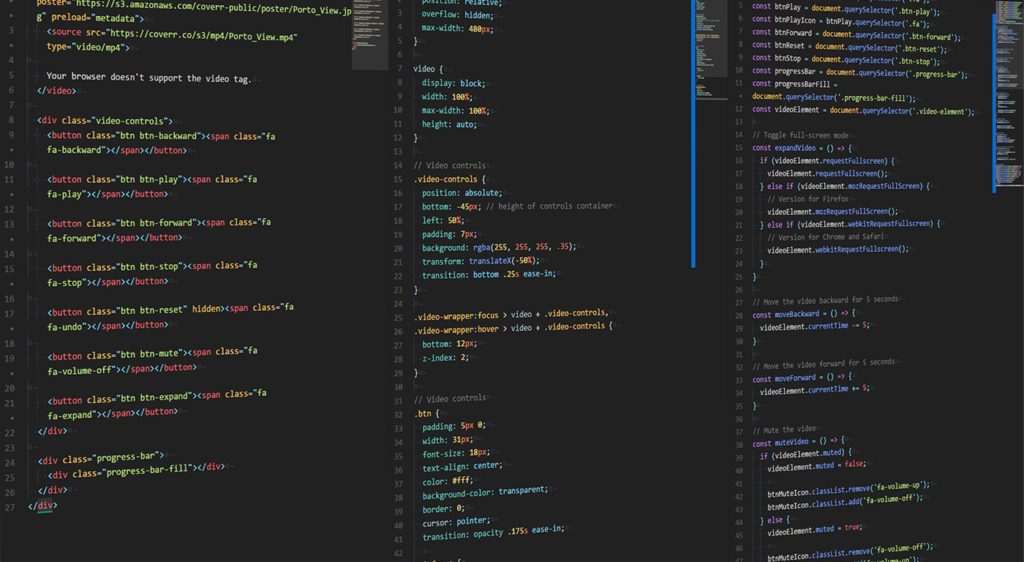Click text "Your browser doesn't support the video tag."

(x=148, y=77)
